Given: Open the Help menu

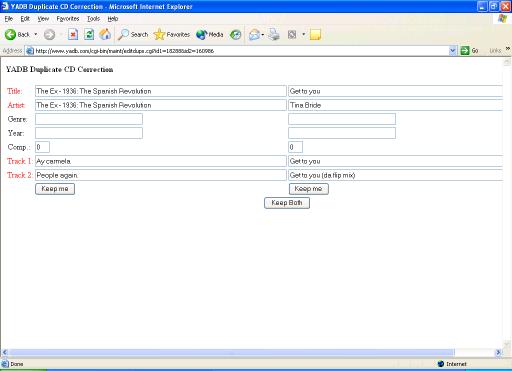Looking at the screenshot, I should click(x=113, y=19).
